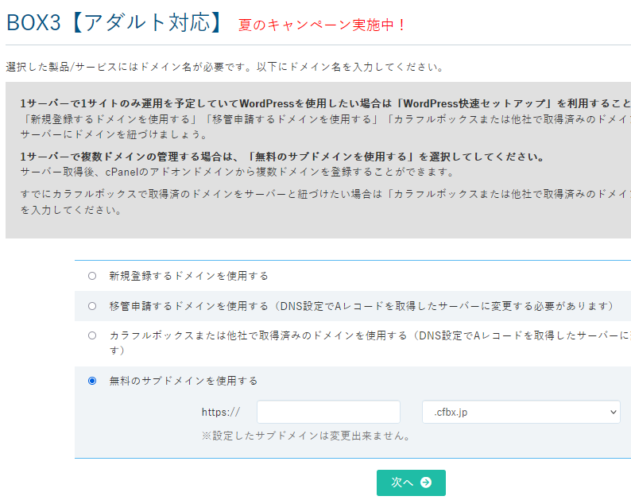This screenshot has height=500, width=631.
Task: Click the note saying subdomain cannot be changed
Action: pos(307,436)
